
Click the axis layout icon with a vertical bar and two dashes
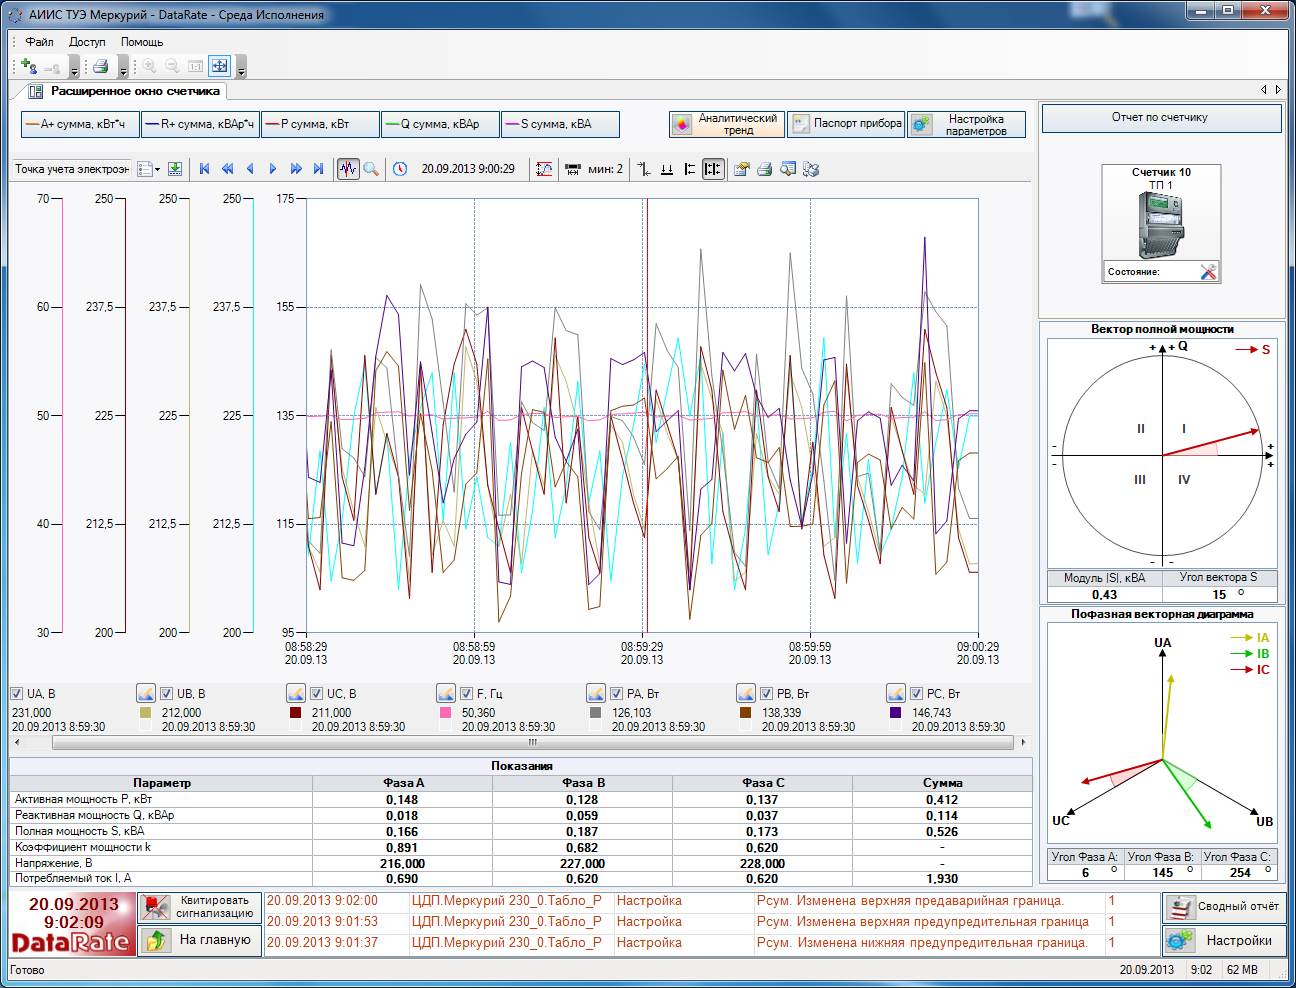click(x=690, y=169)
